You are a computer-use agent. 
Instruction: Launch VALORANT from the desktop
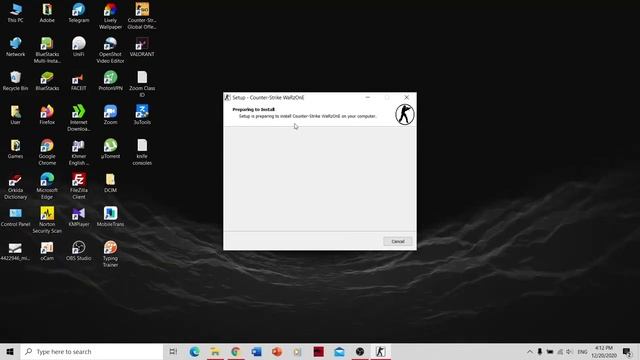(x=142, y=47)
